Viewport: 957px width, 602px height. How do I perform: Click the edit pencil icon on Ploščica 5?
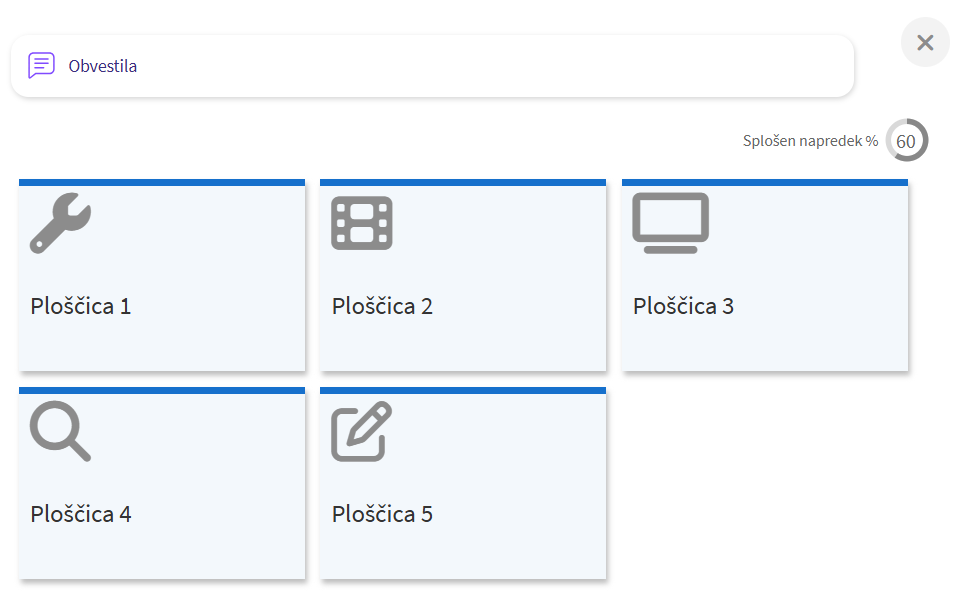pos(362,431)
